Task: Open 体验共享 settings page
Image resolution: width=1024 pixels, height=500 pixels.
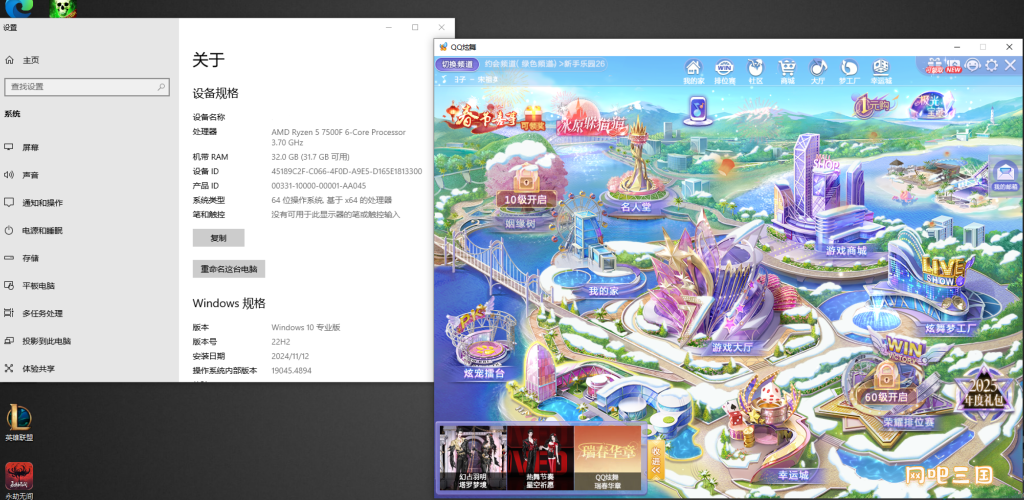Action: [89, 369]
